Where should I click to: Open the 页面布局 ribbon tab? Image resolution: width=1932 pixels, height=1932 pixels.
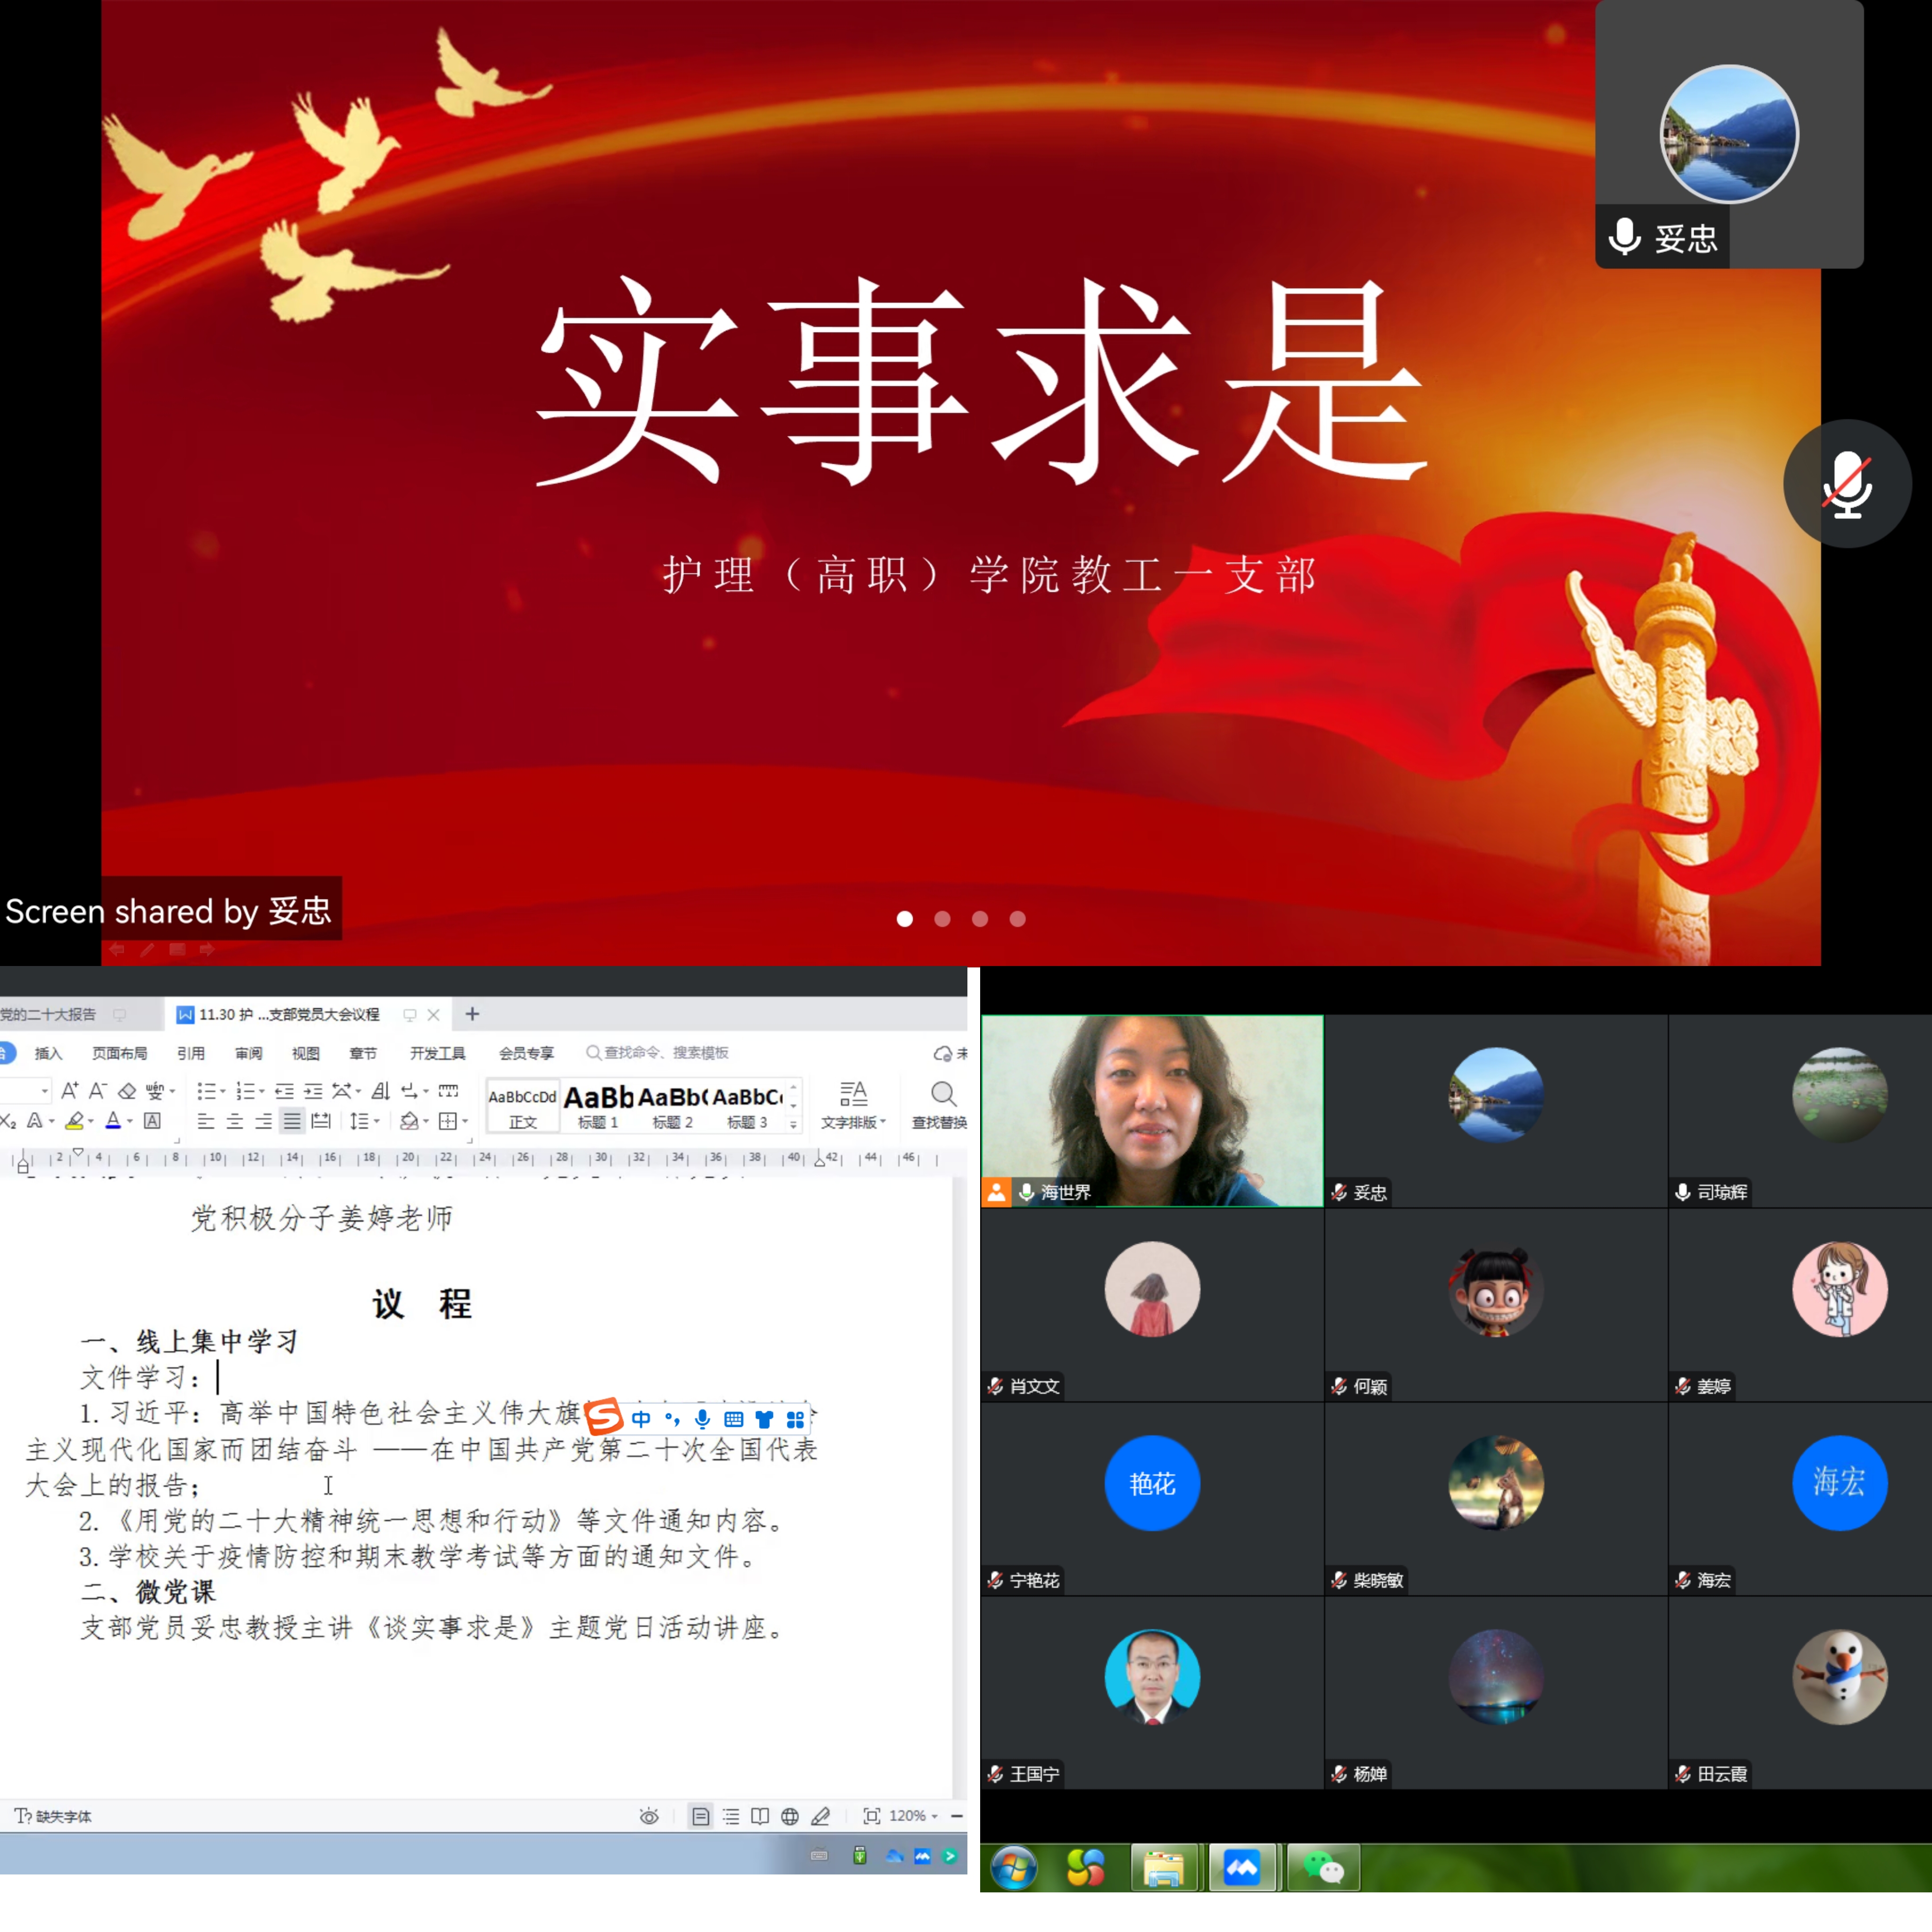[119, 1053]
